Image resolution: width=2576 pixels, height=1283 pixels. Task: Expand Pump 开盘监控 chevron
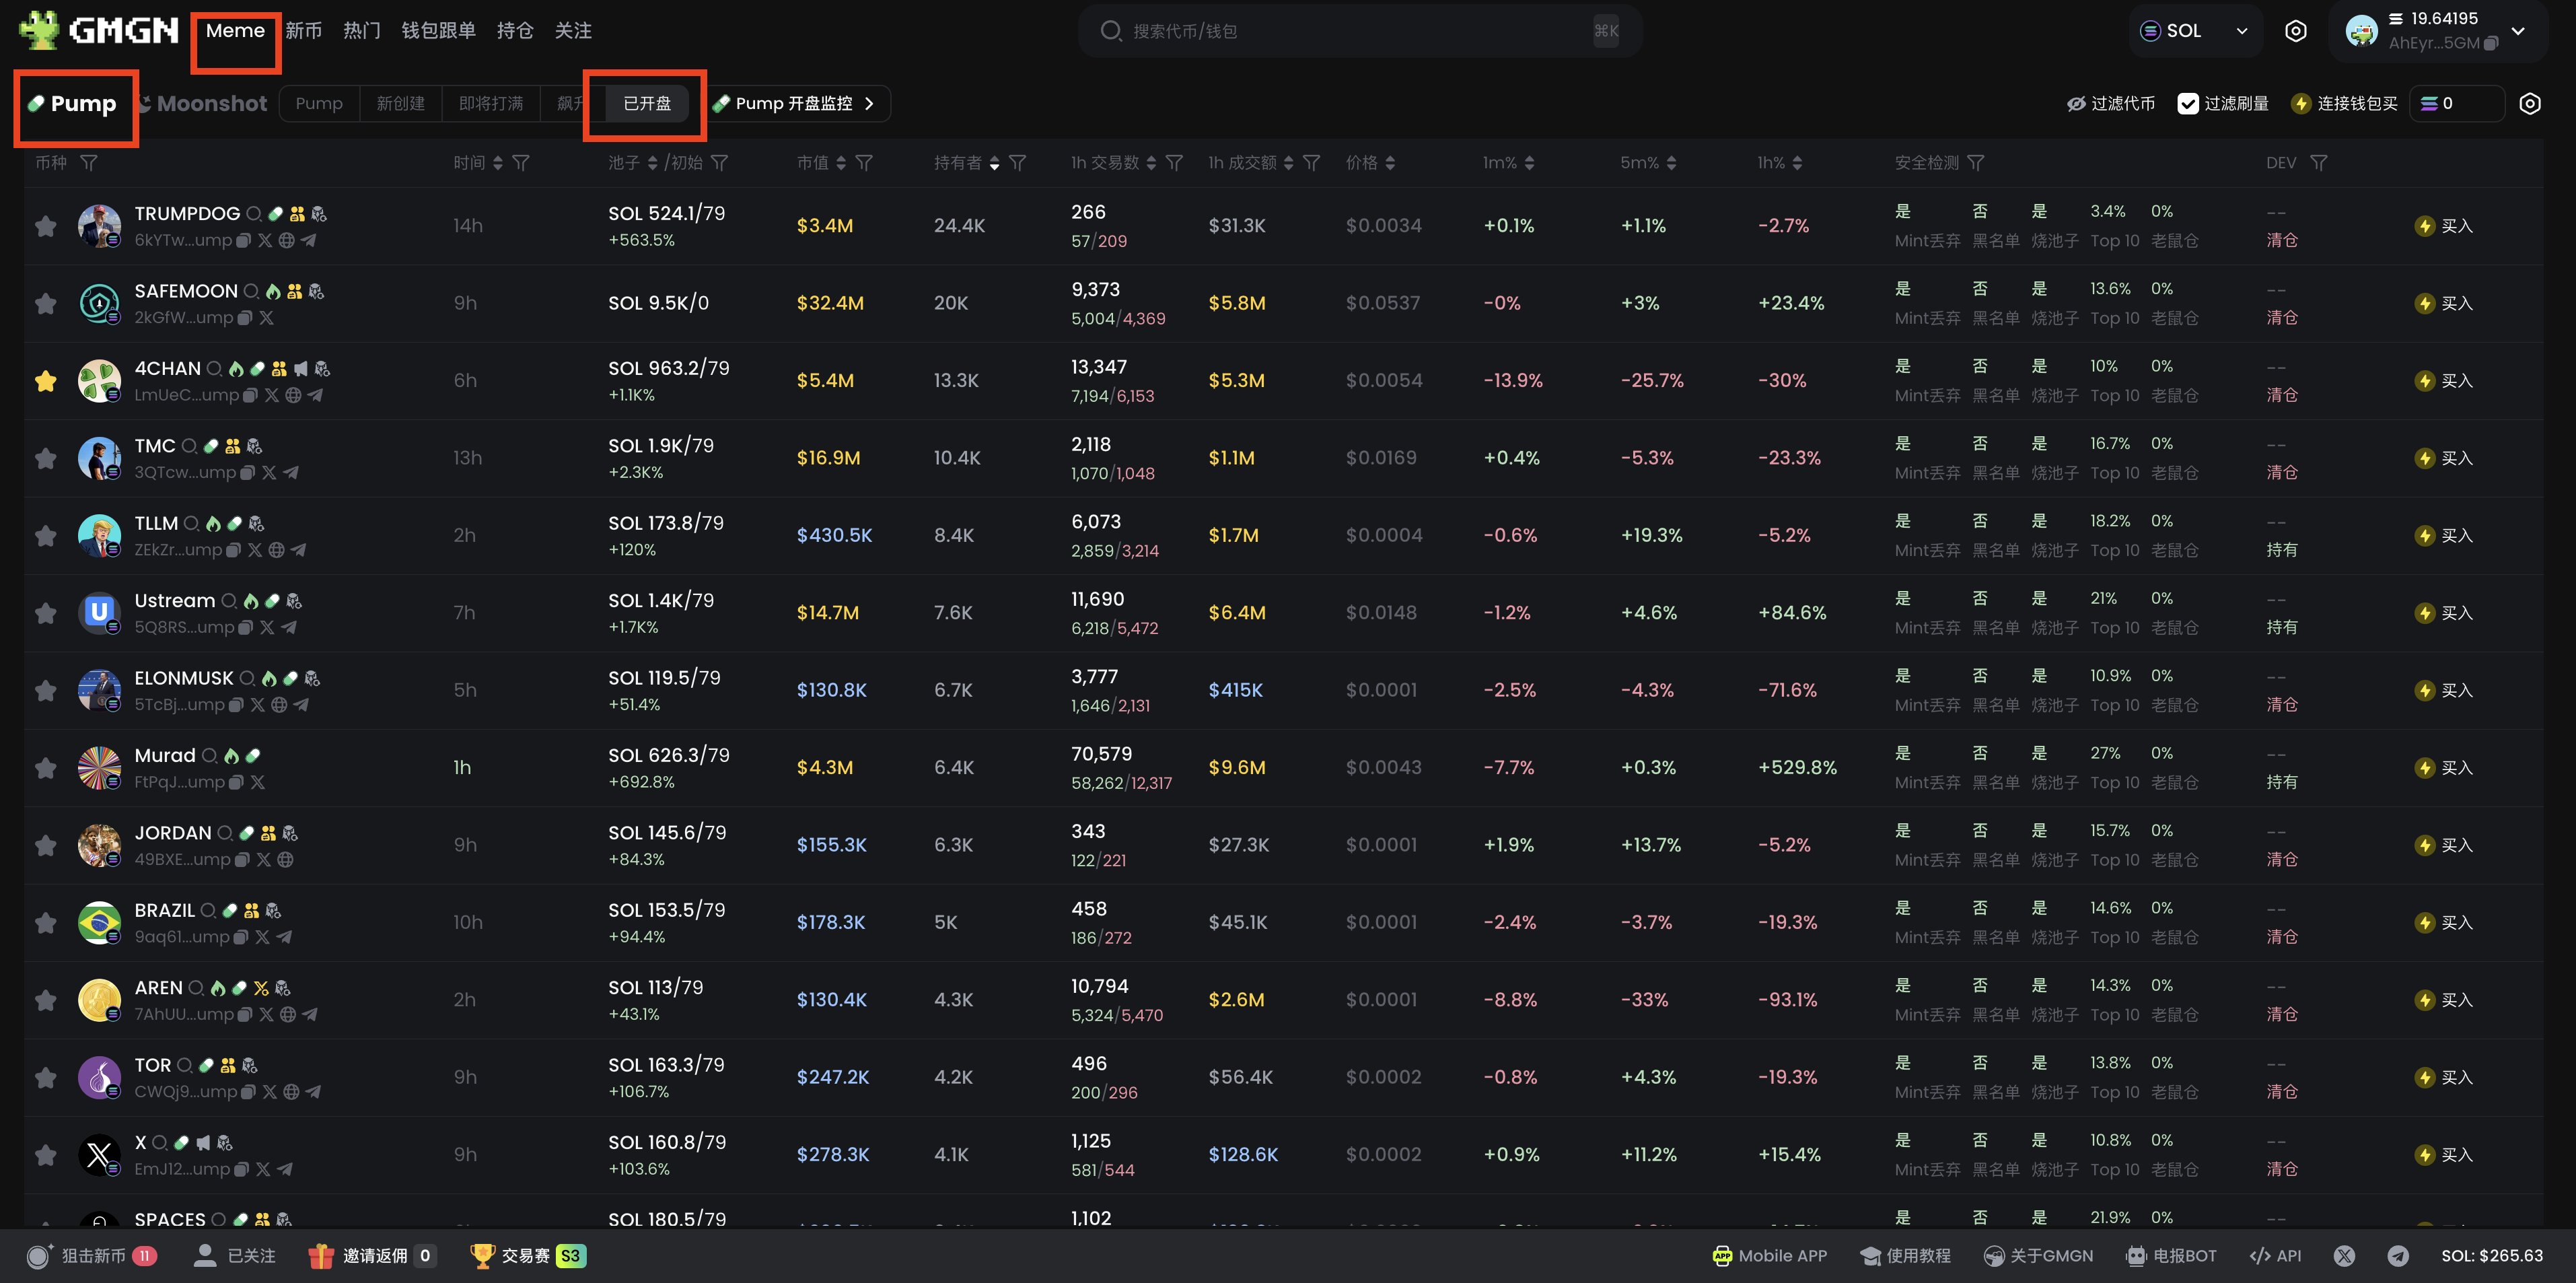click(x=869, y=104)
